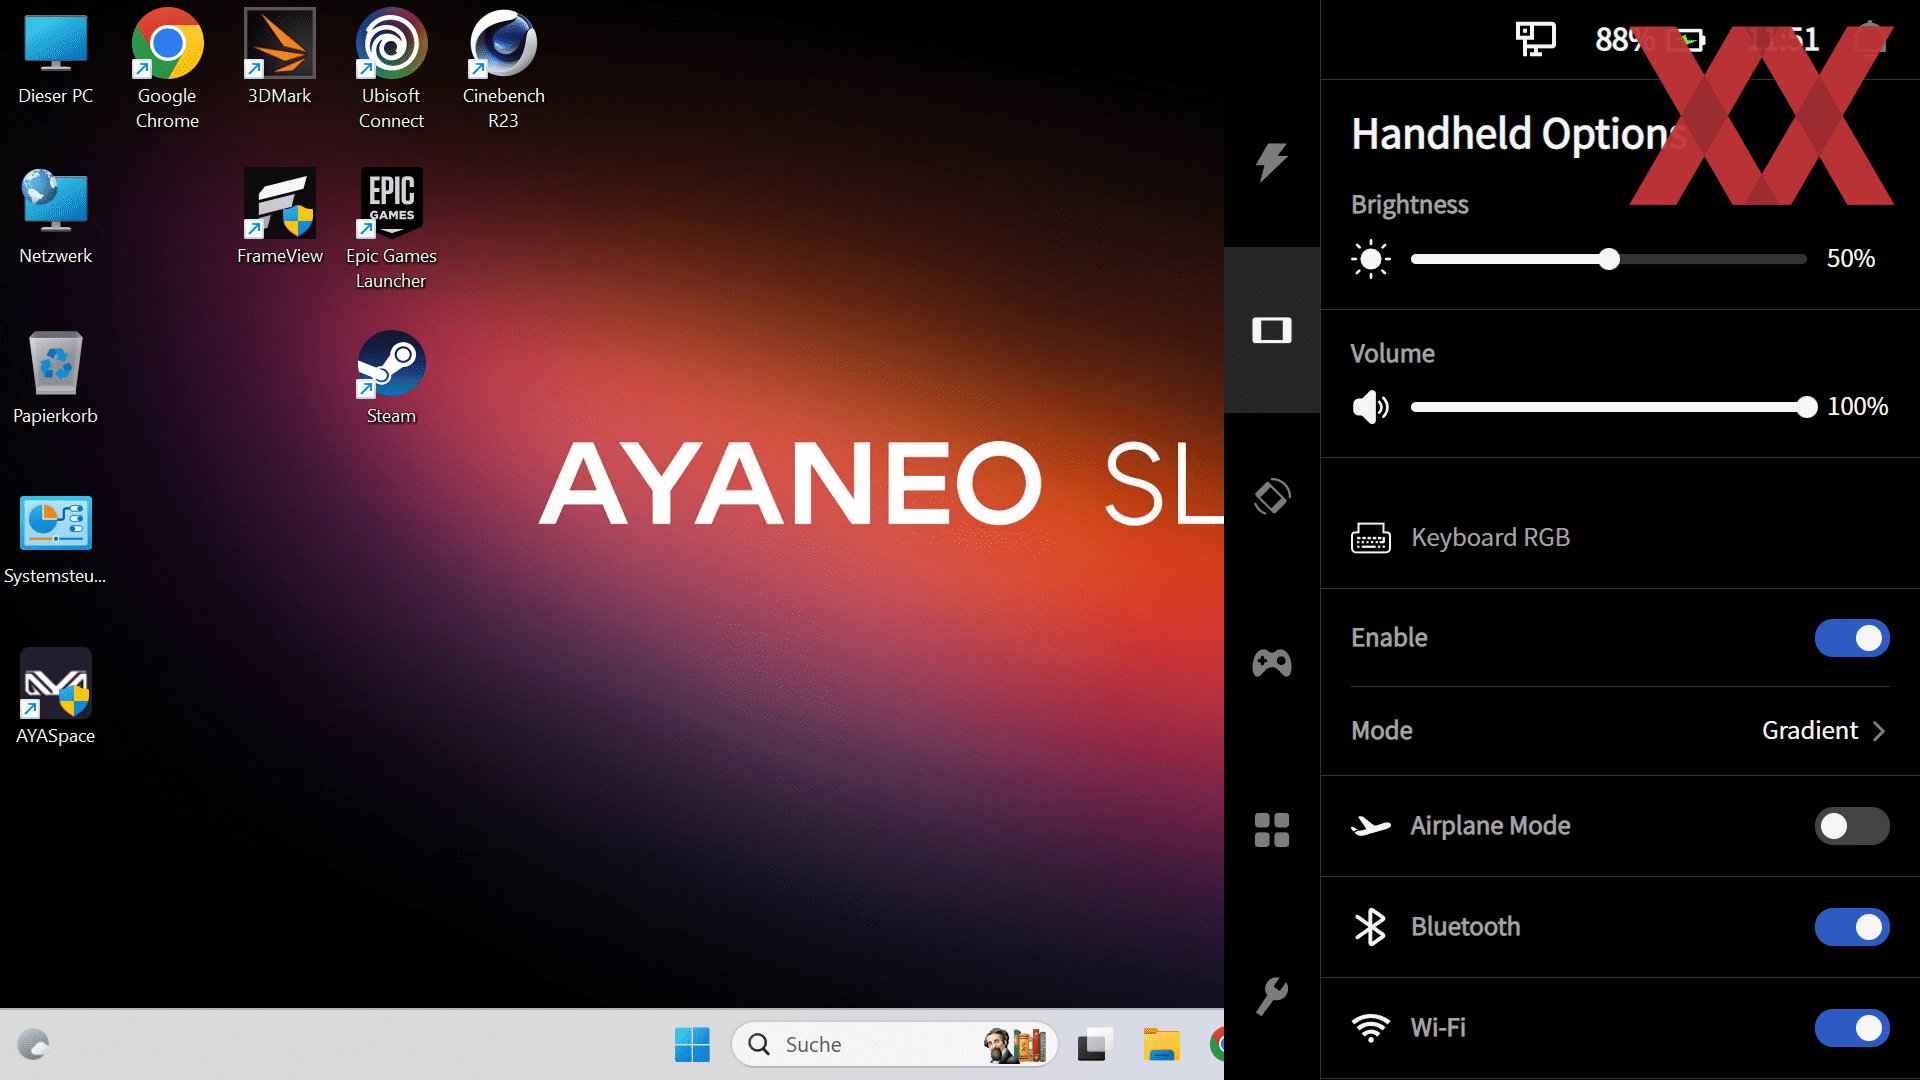Toggle the Wi-Fi switch
The image size is (1920, 1080).
pos(1852,1028)
